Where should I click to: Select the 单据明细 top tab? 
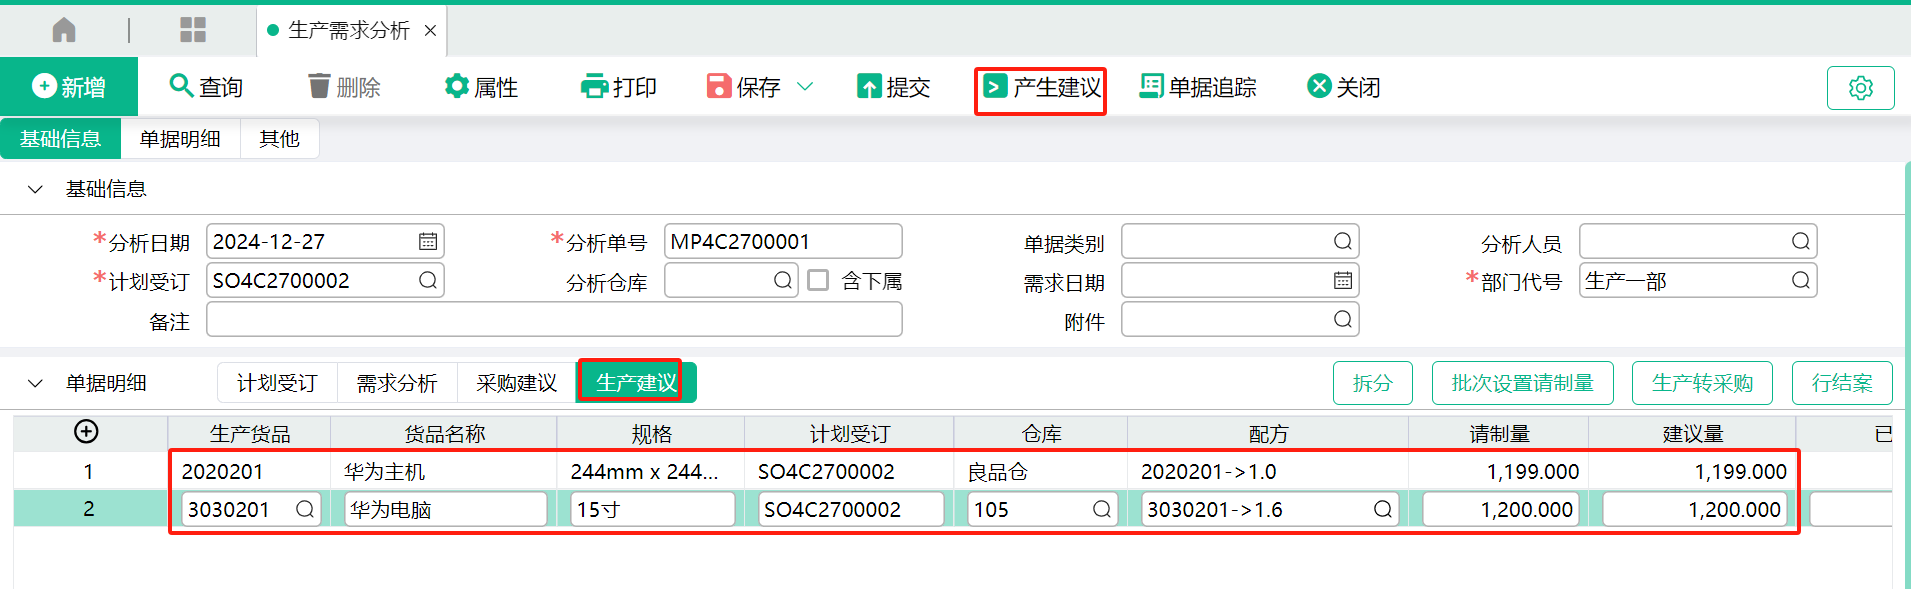[x=180, y=138]
